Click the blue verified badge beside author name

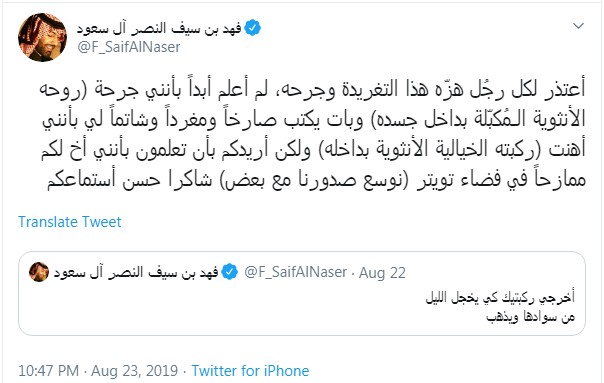253,28
